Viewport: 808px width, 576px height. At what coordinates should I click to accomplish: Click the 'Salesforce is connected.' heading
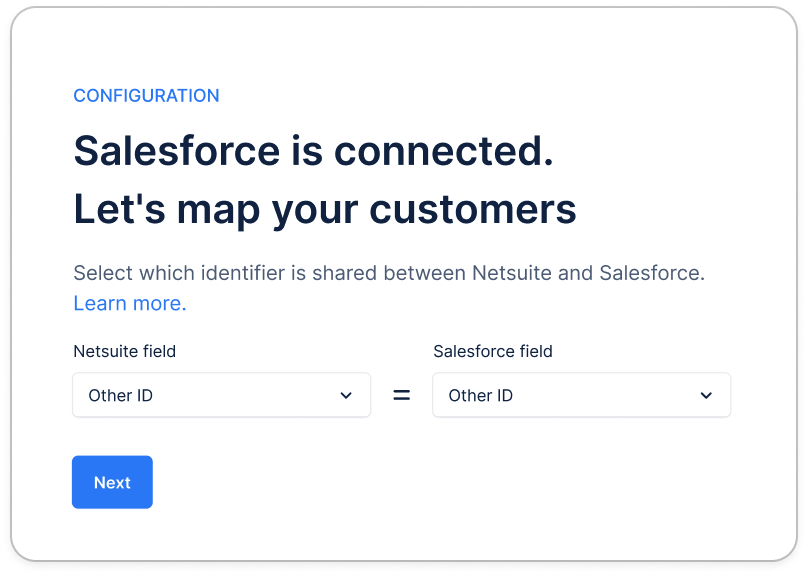pos(313,151)
